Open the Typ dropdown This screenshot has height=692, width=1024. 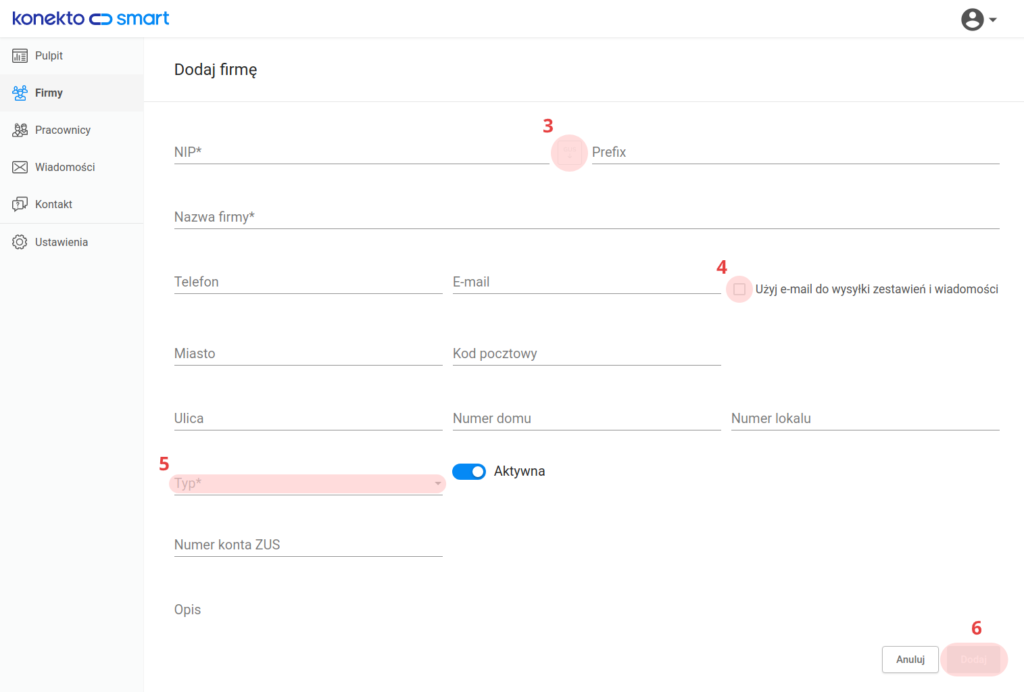tap(308, 484)
